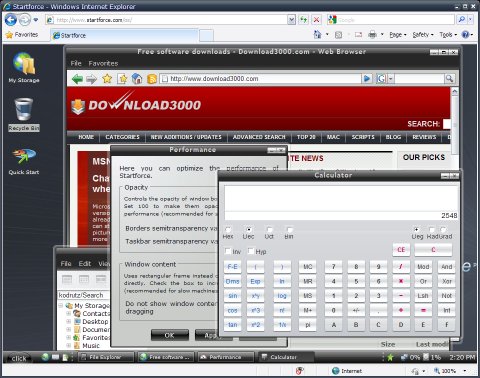Select the Hex radio button in Calculator
This screenshot has height=378, width=480.
[228, 230]
